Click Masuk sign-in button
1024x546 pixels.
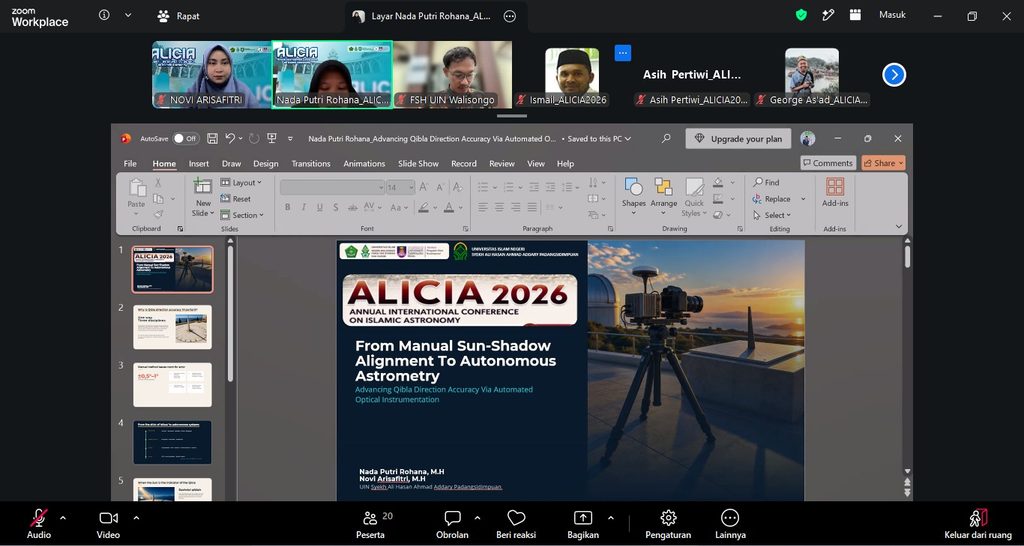(x=892, y=15)
